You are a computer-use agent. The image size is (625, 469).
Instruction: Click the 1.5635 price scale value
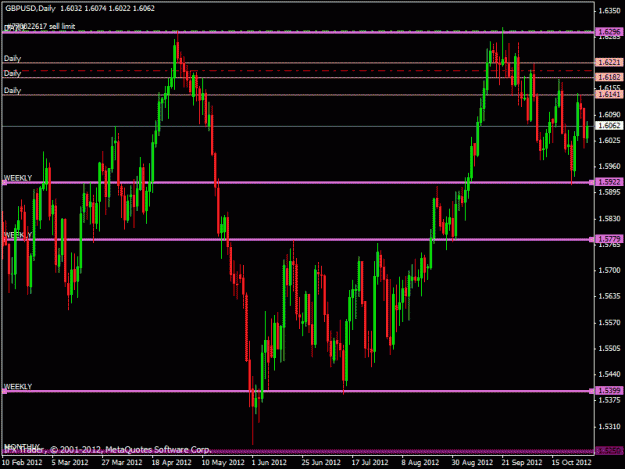(x=609, y=296)
